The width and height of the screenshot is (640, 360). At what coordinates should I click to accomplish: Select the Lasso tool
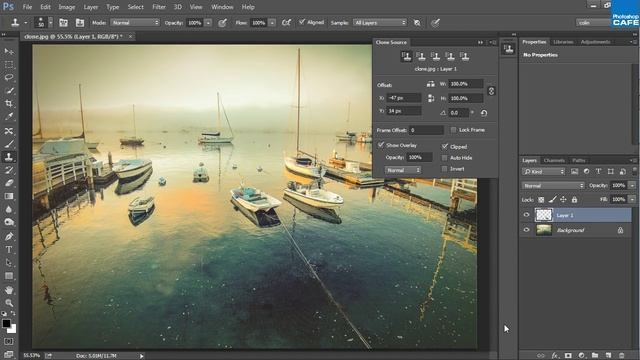[9, 78]
